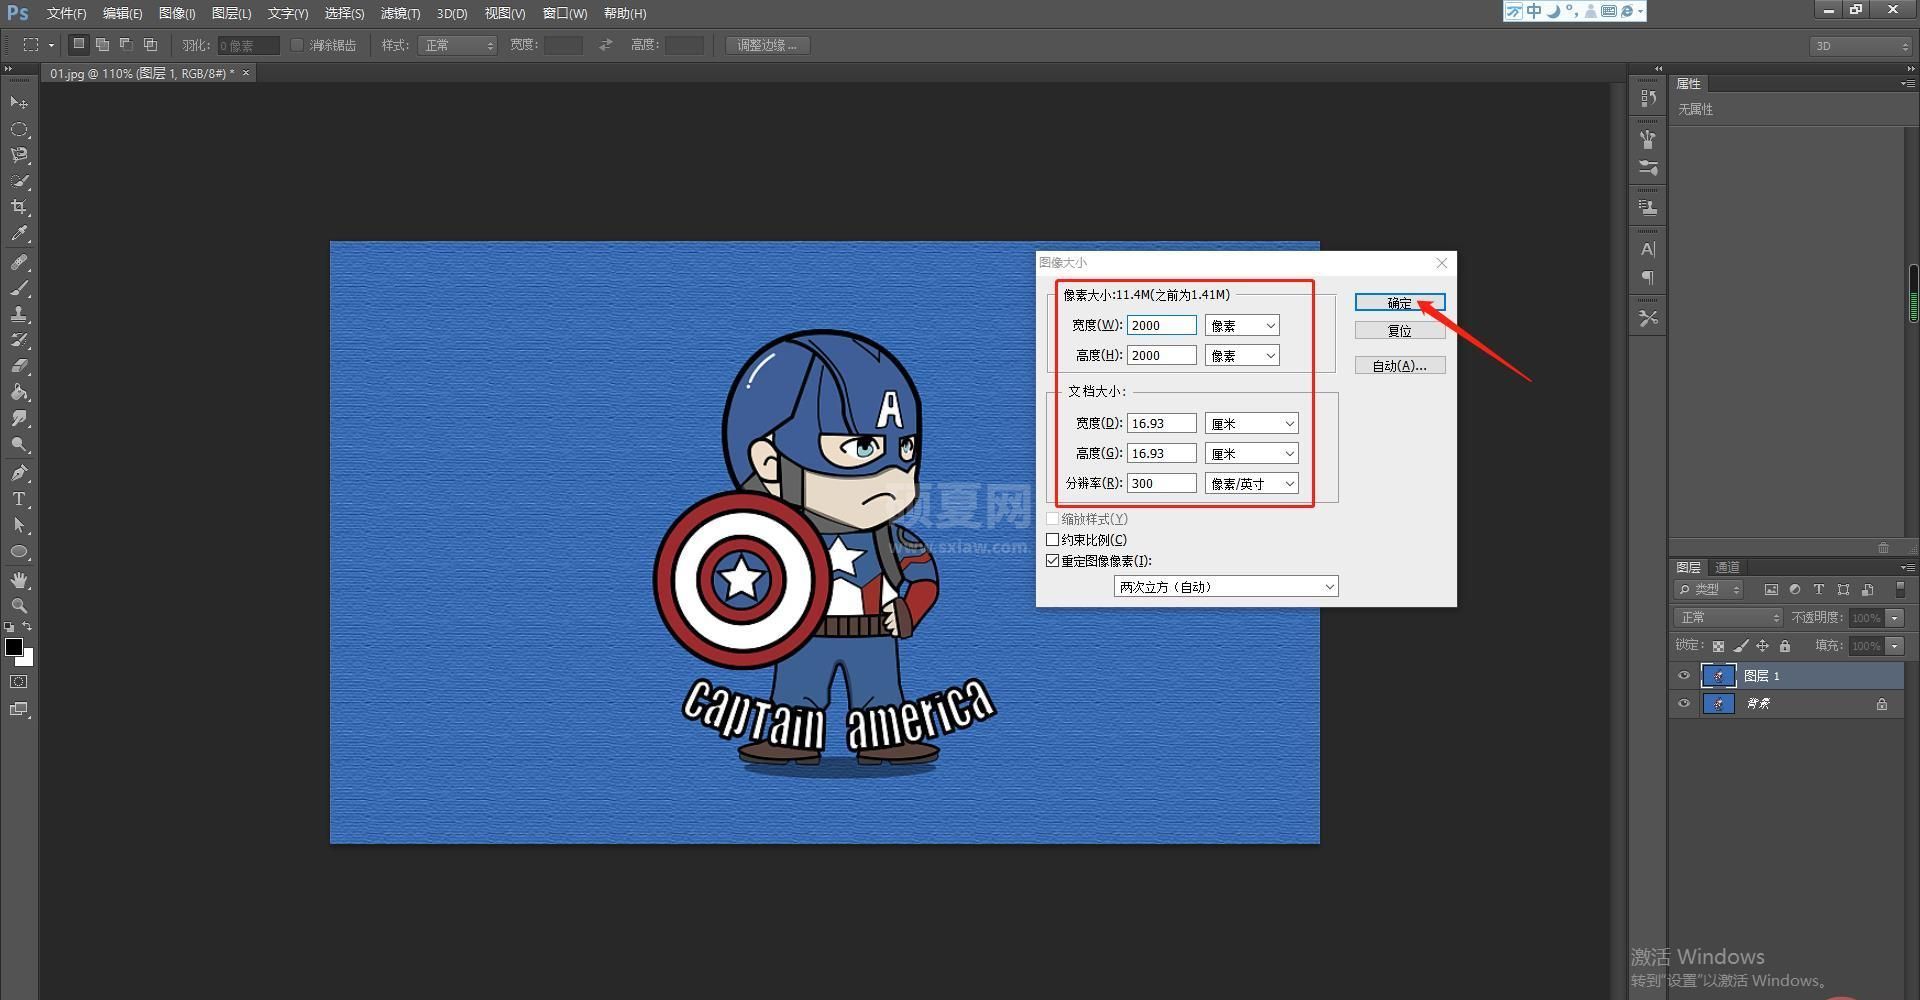
Task: Hide layer '图层 1' visibility eye
Action: pos(1684,676)
